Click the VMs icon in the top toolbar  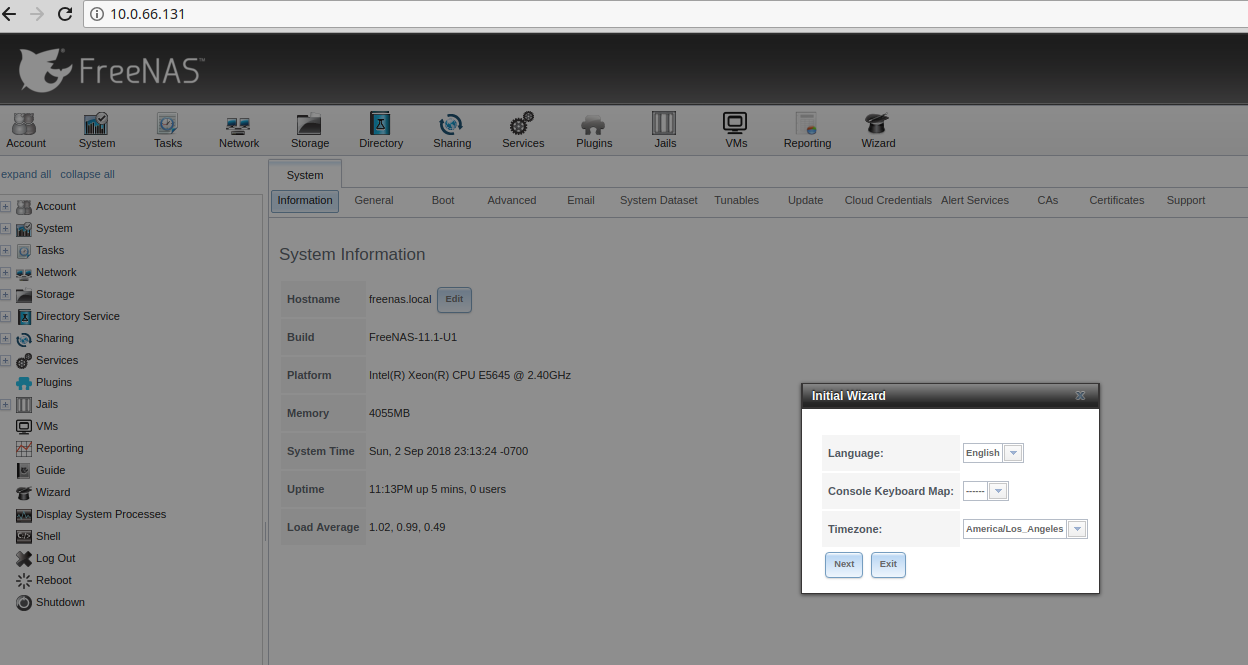735,130
